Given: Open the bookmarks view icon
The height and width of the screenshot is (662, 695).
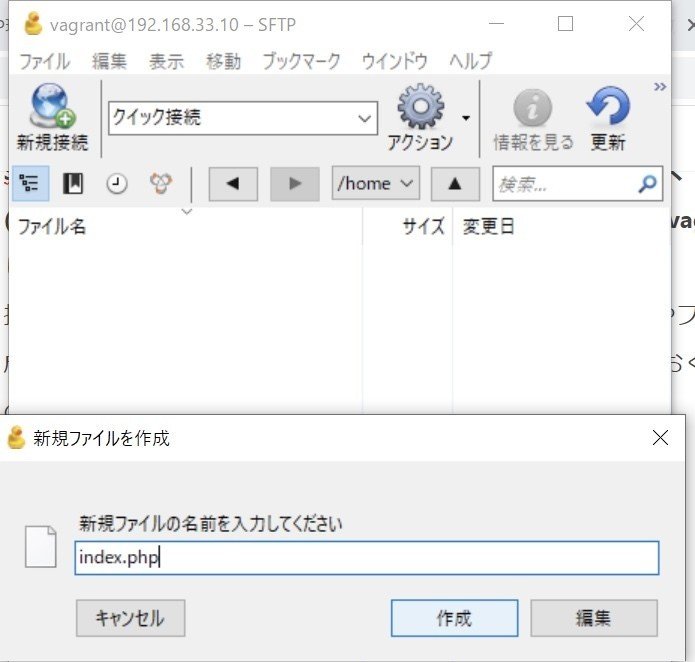Looking at the screenshot, I should click(73, 183).
